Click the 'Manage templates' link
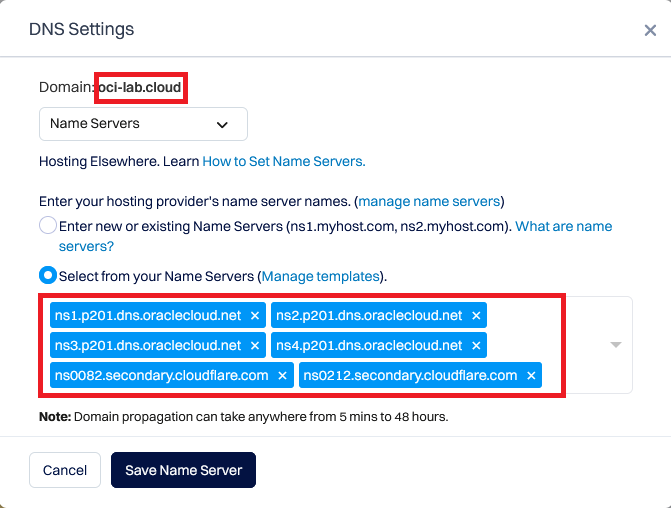This screenshot has width=671, height=508. tap(321, 276)
